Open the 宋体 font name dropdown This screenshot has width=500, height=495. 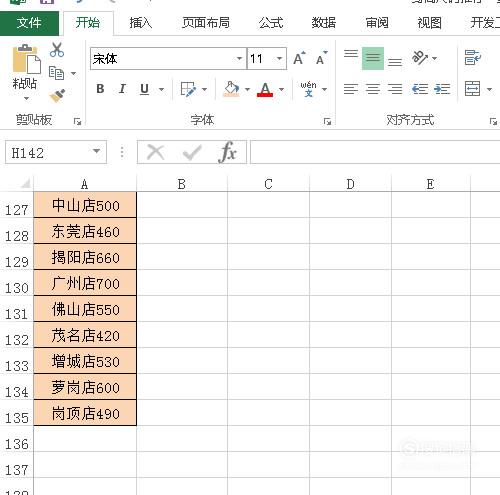tap(239, 59)
